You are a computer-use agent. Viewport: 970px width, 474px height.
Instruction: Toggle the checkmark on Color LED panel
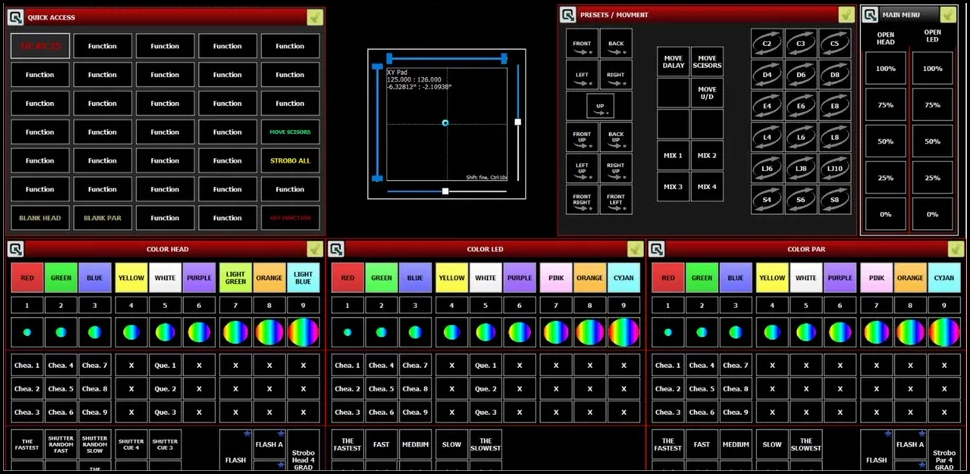click(x=635, y=249)
